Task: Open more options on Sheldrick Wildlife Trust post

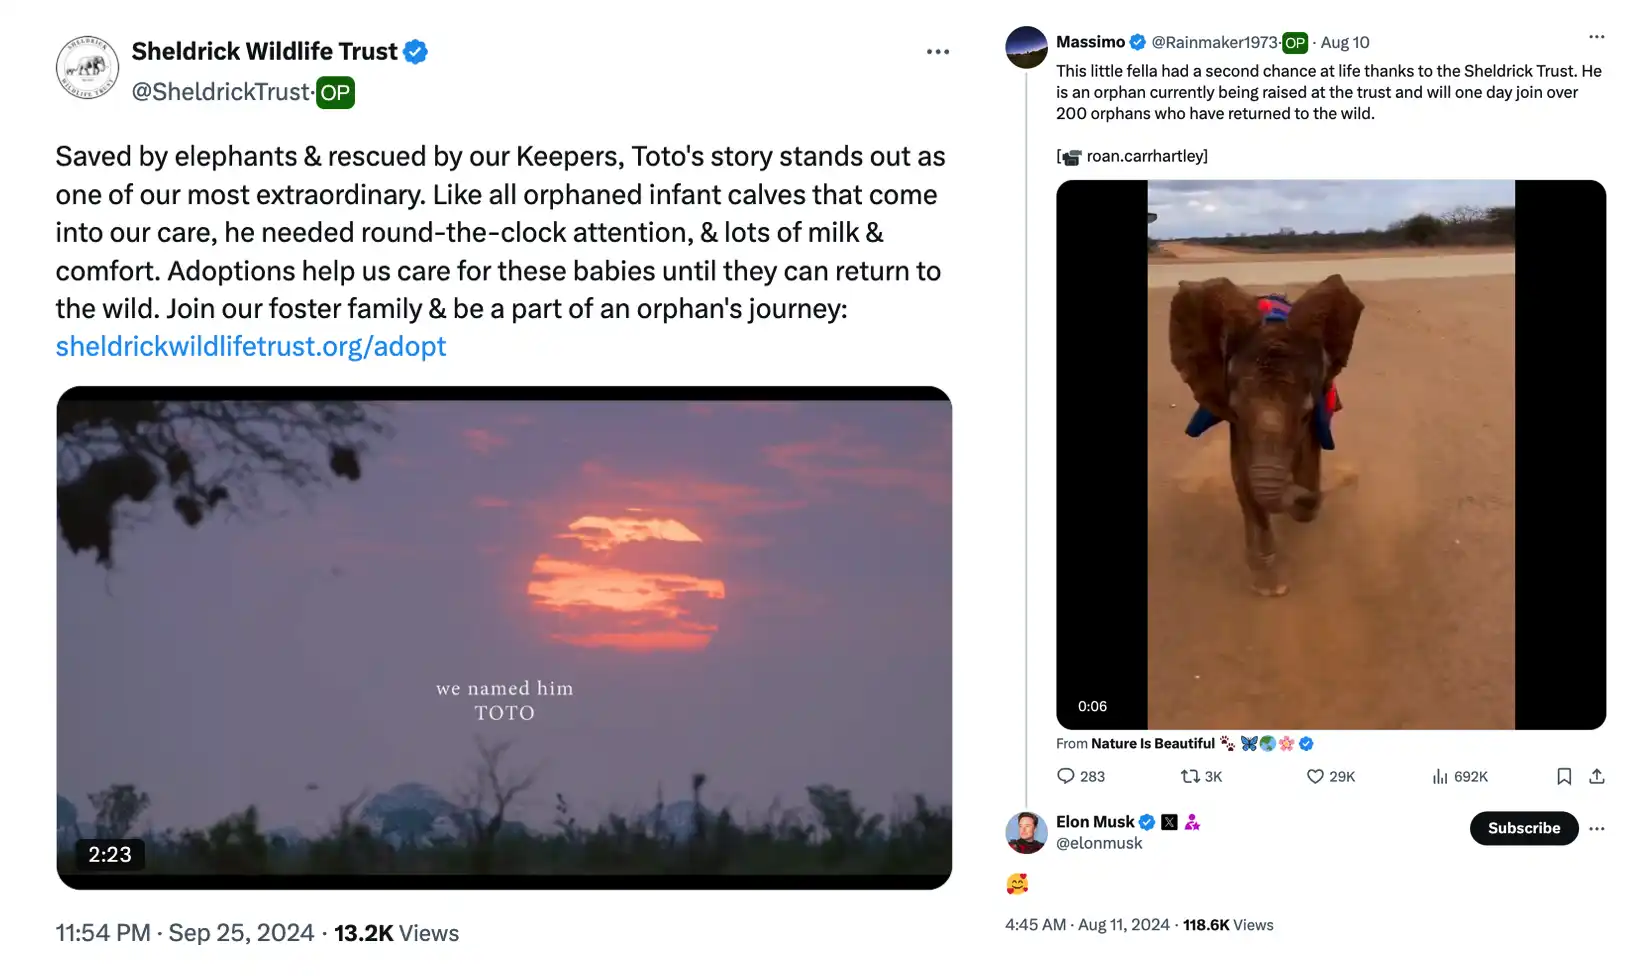Action: pos(937,52)
